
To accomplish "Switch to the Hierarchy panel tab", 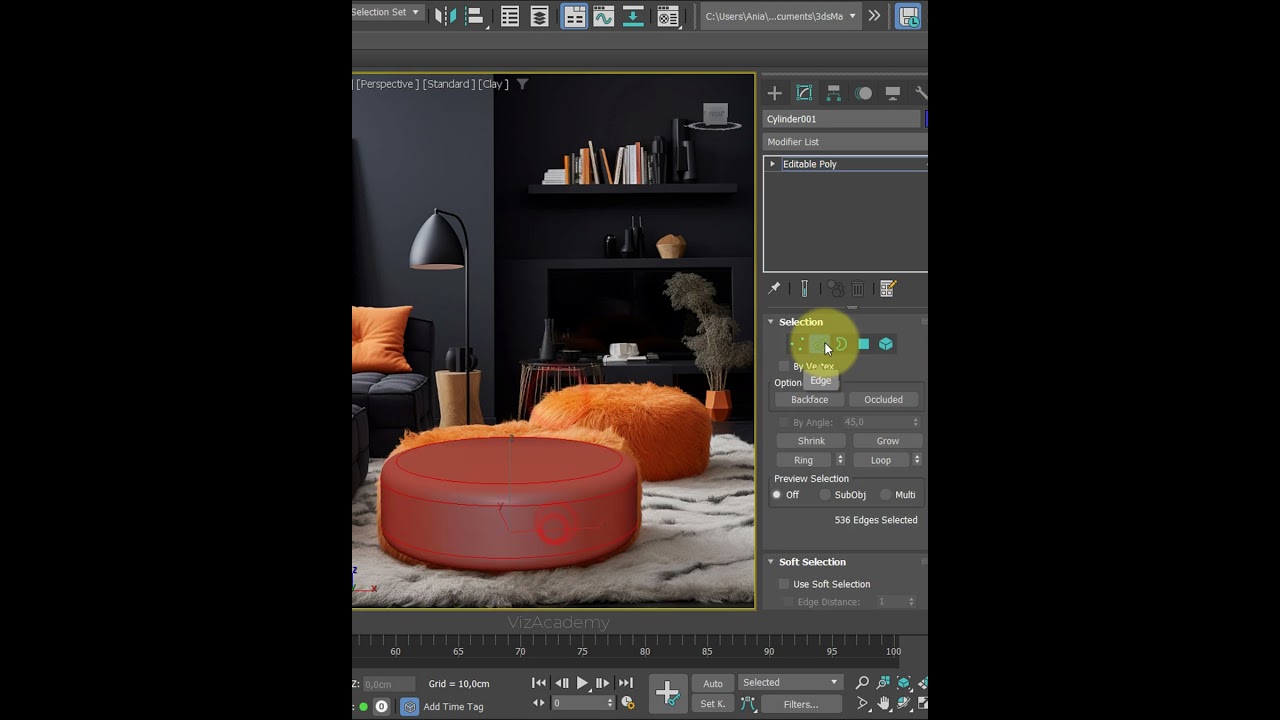I will (833, 93).
